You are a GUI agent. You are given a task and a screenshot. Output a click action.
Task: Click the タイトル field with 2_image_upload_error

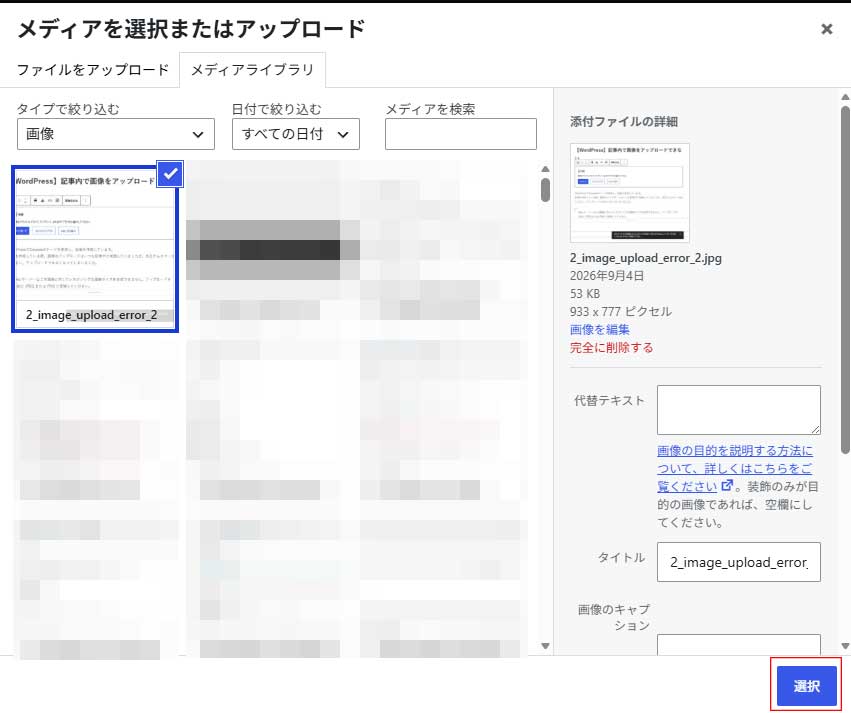(x=739, y=562)
